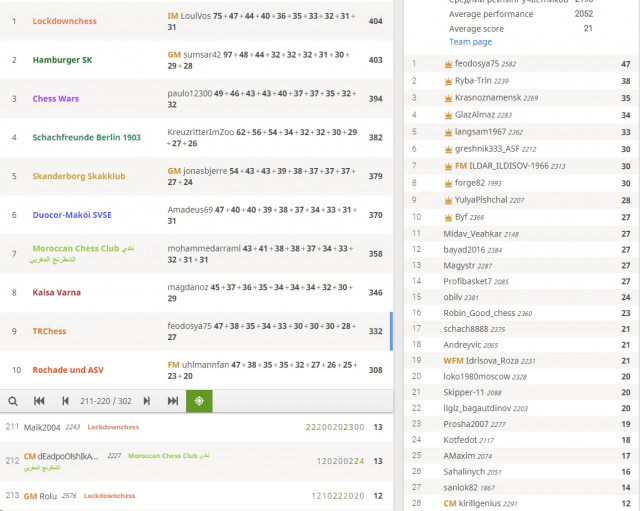Select Kotfedot in team list

pos(460,440)
